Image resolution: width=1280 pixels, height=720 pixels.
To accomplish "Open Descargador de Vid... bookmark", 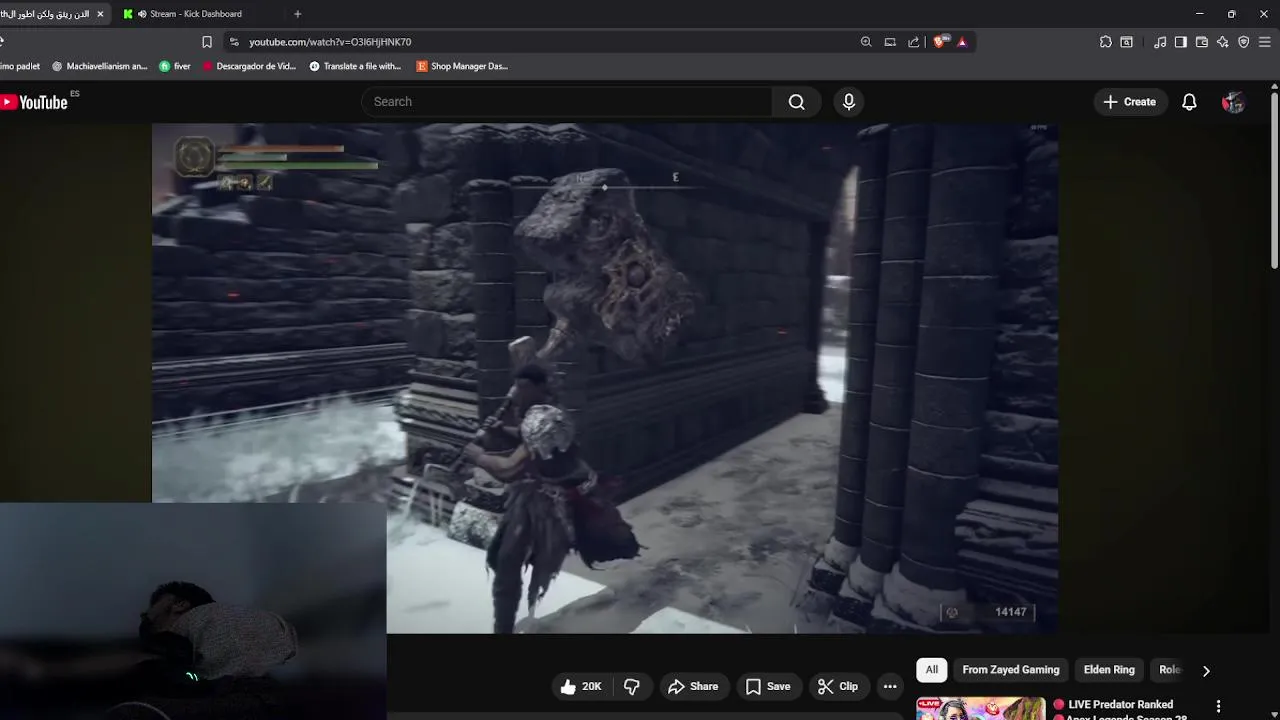I will 249,66.
